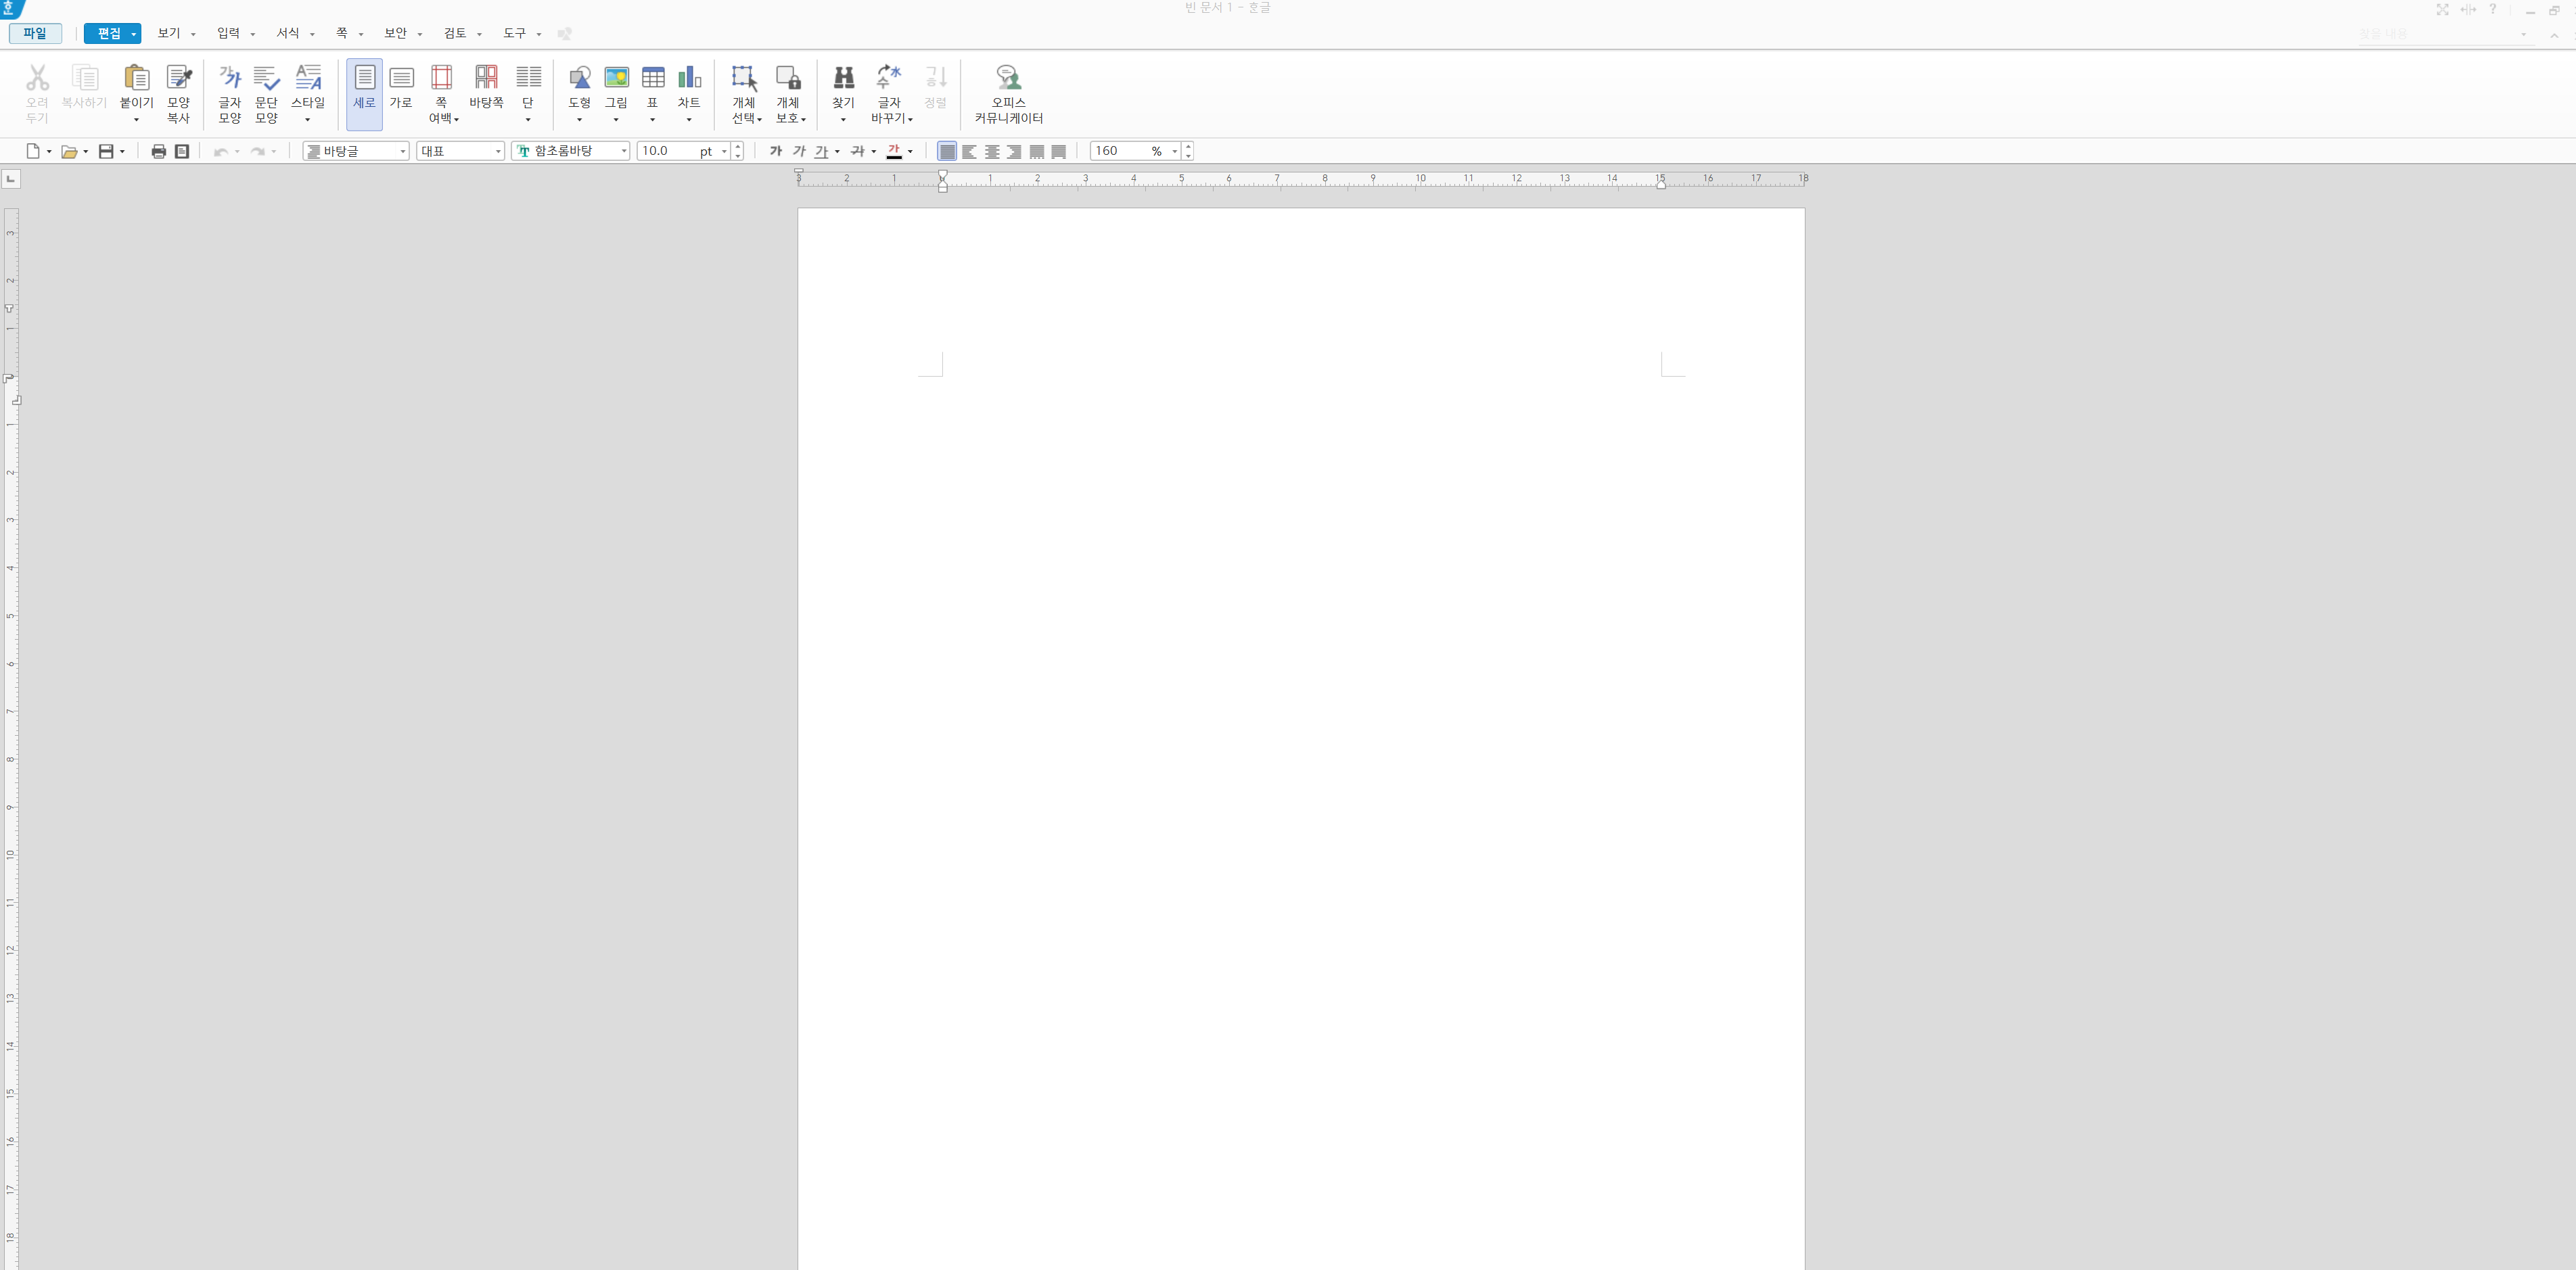This screenshot has width=2576, height=1270.
Task: Toggle bold 가 formatting
Action: 775,151
